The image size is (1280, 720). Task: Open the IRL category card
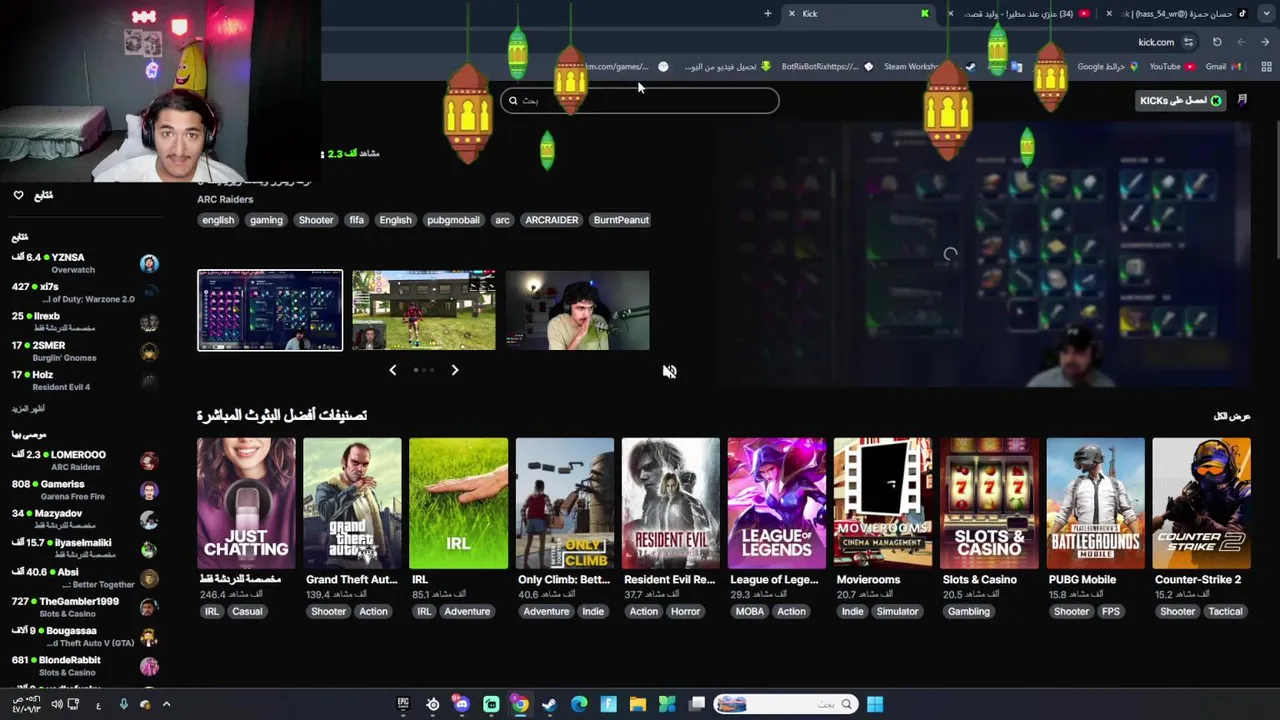click(x=458, y=503)
